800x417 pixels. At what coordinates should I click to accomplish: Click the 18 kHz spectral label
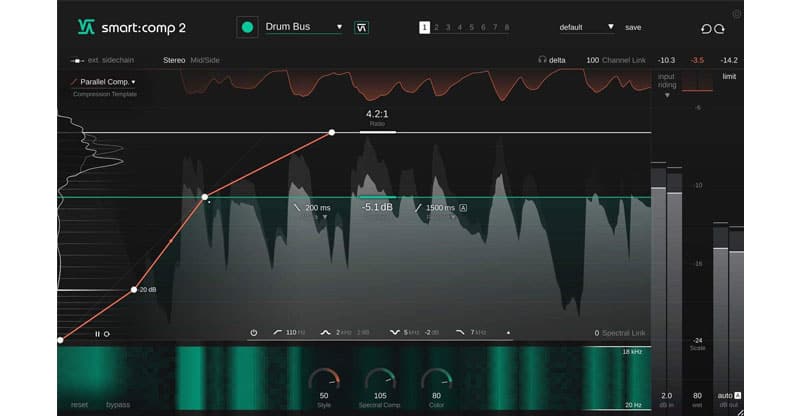(632, 352)
